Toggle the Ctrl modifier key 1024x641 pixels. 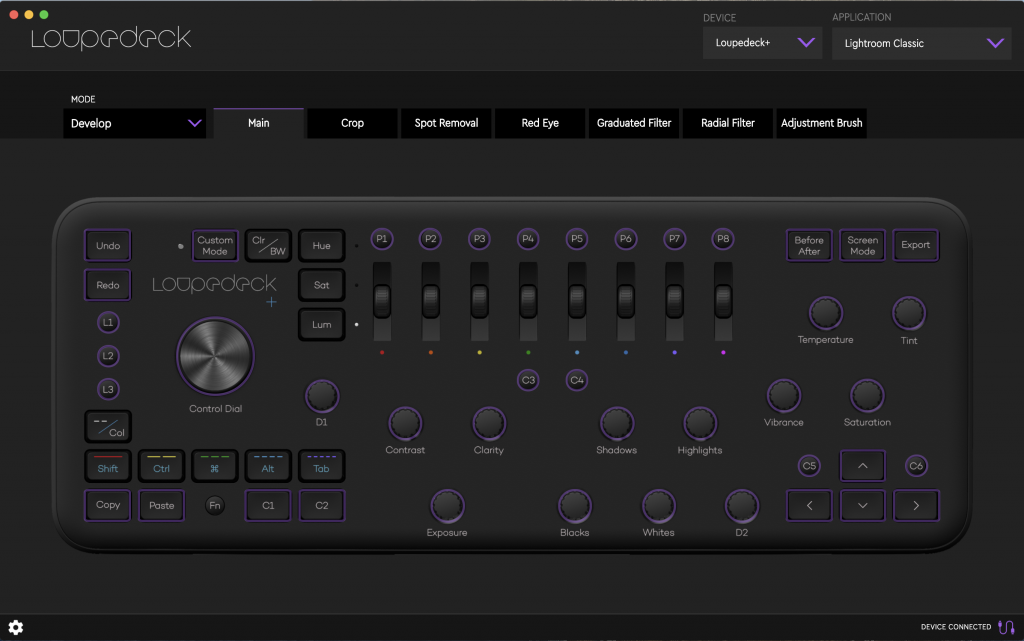(x=161, y=466)
